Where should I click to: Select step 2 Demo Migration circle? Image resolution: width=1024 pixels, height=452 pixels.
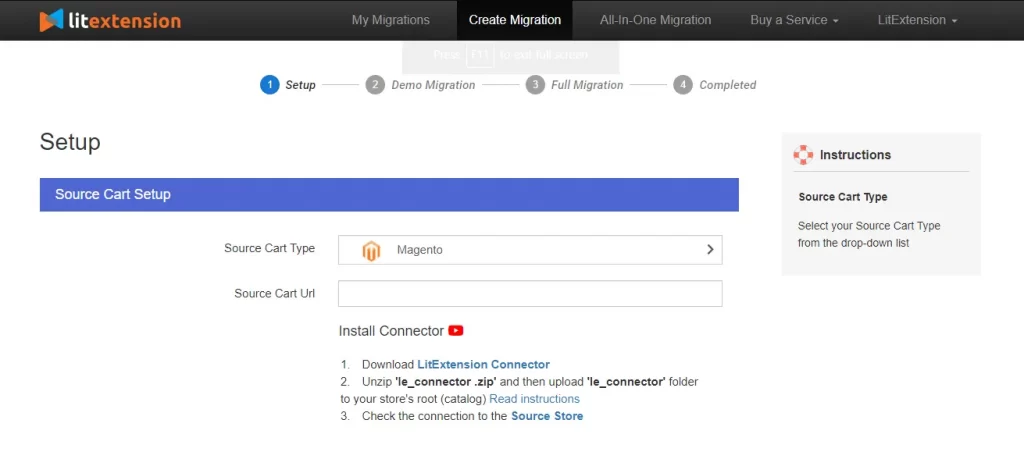point(375,85)
